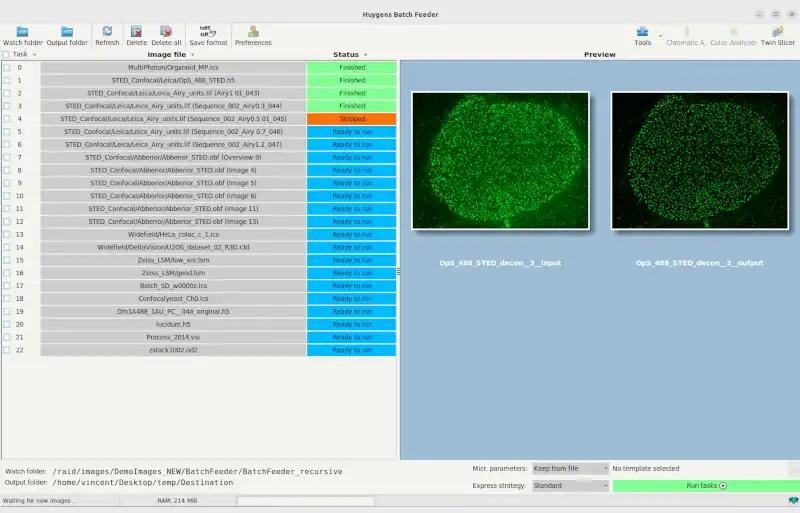Image resolution: width=800 pixels, height=513 pixels.
Task: Toggle the select-all tasks checkbox
Action: click(6, 54)
